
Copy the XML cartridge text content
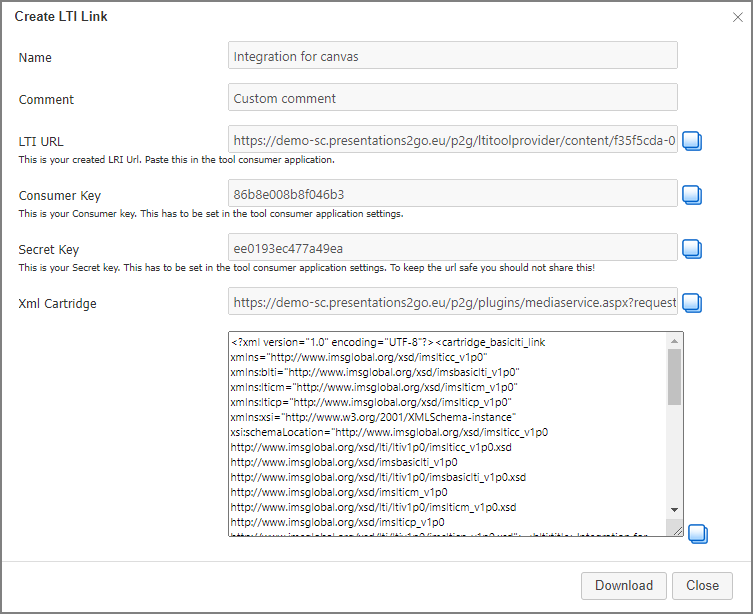click(x=698, y=534)
